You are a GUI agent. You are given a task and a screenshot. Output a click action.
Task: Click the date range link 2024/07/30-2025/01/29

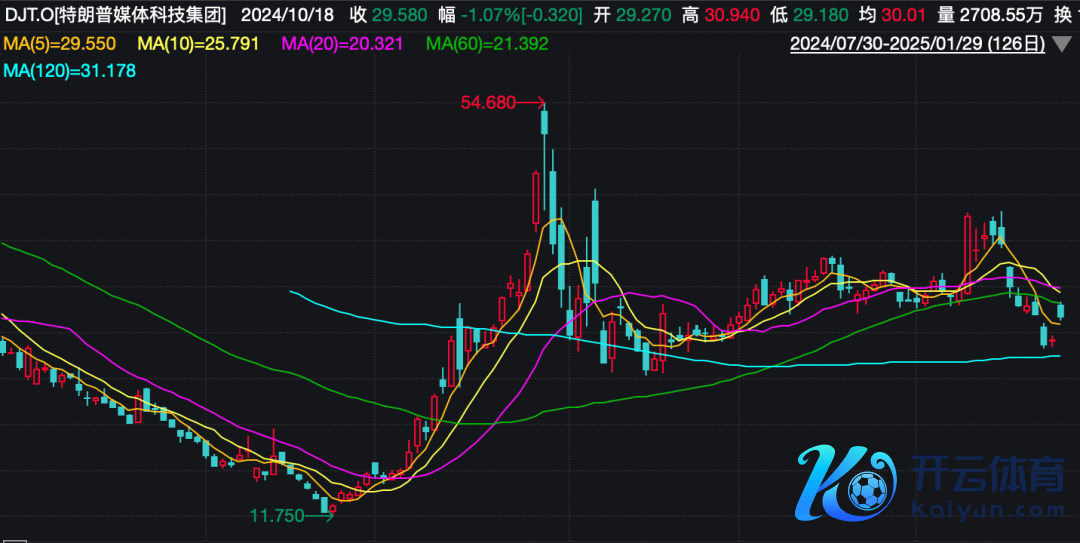coord(917,44)
